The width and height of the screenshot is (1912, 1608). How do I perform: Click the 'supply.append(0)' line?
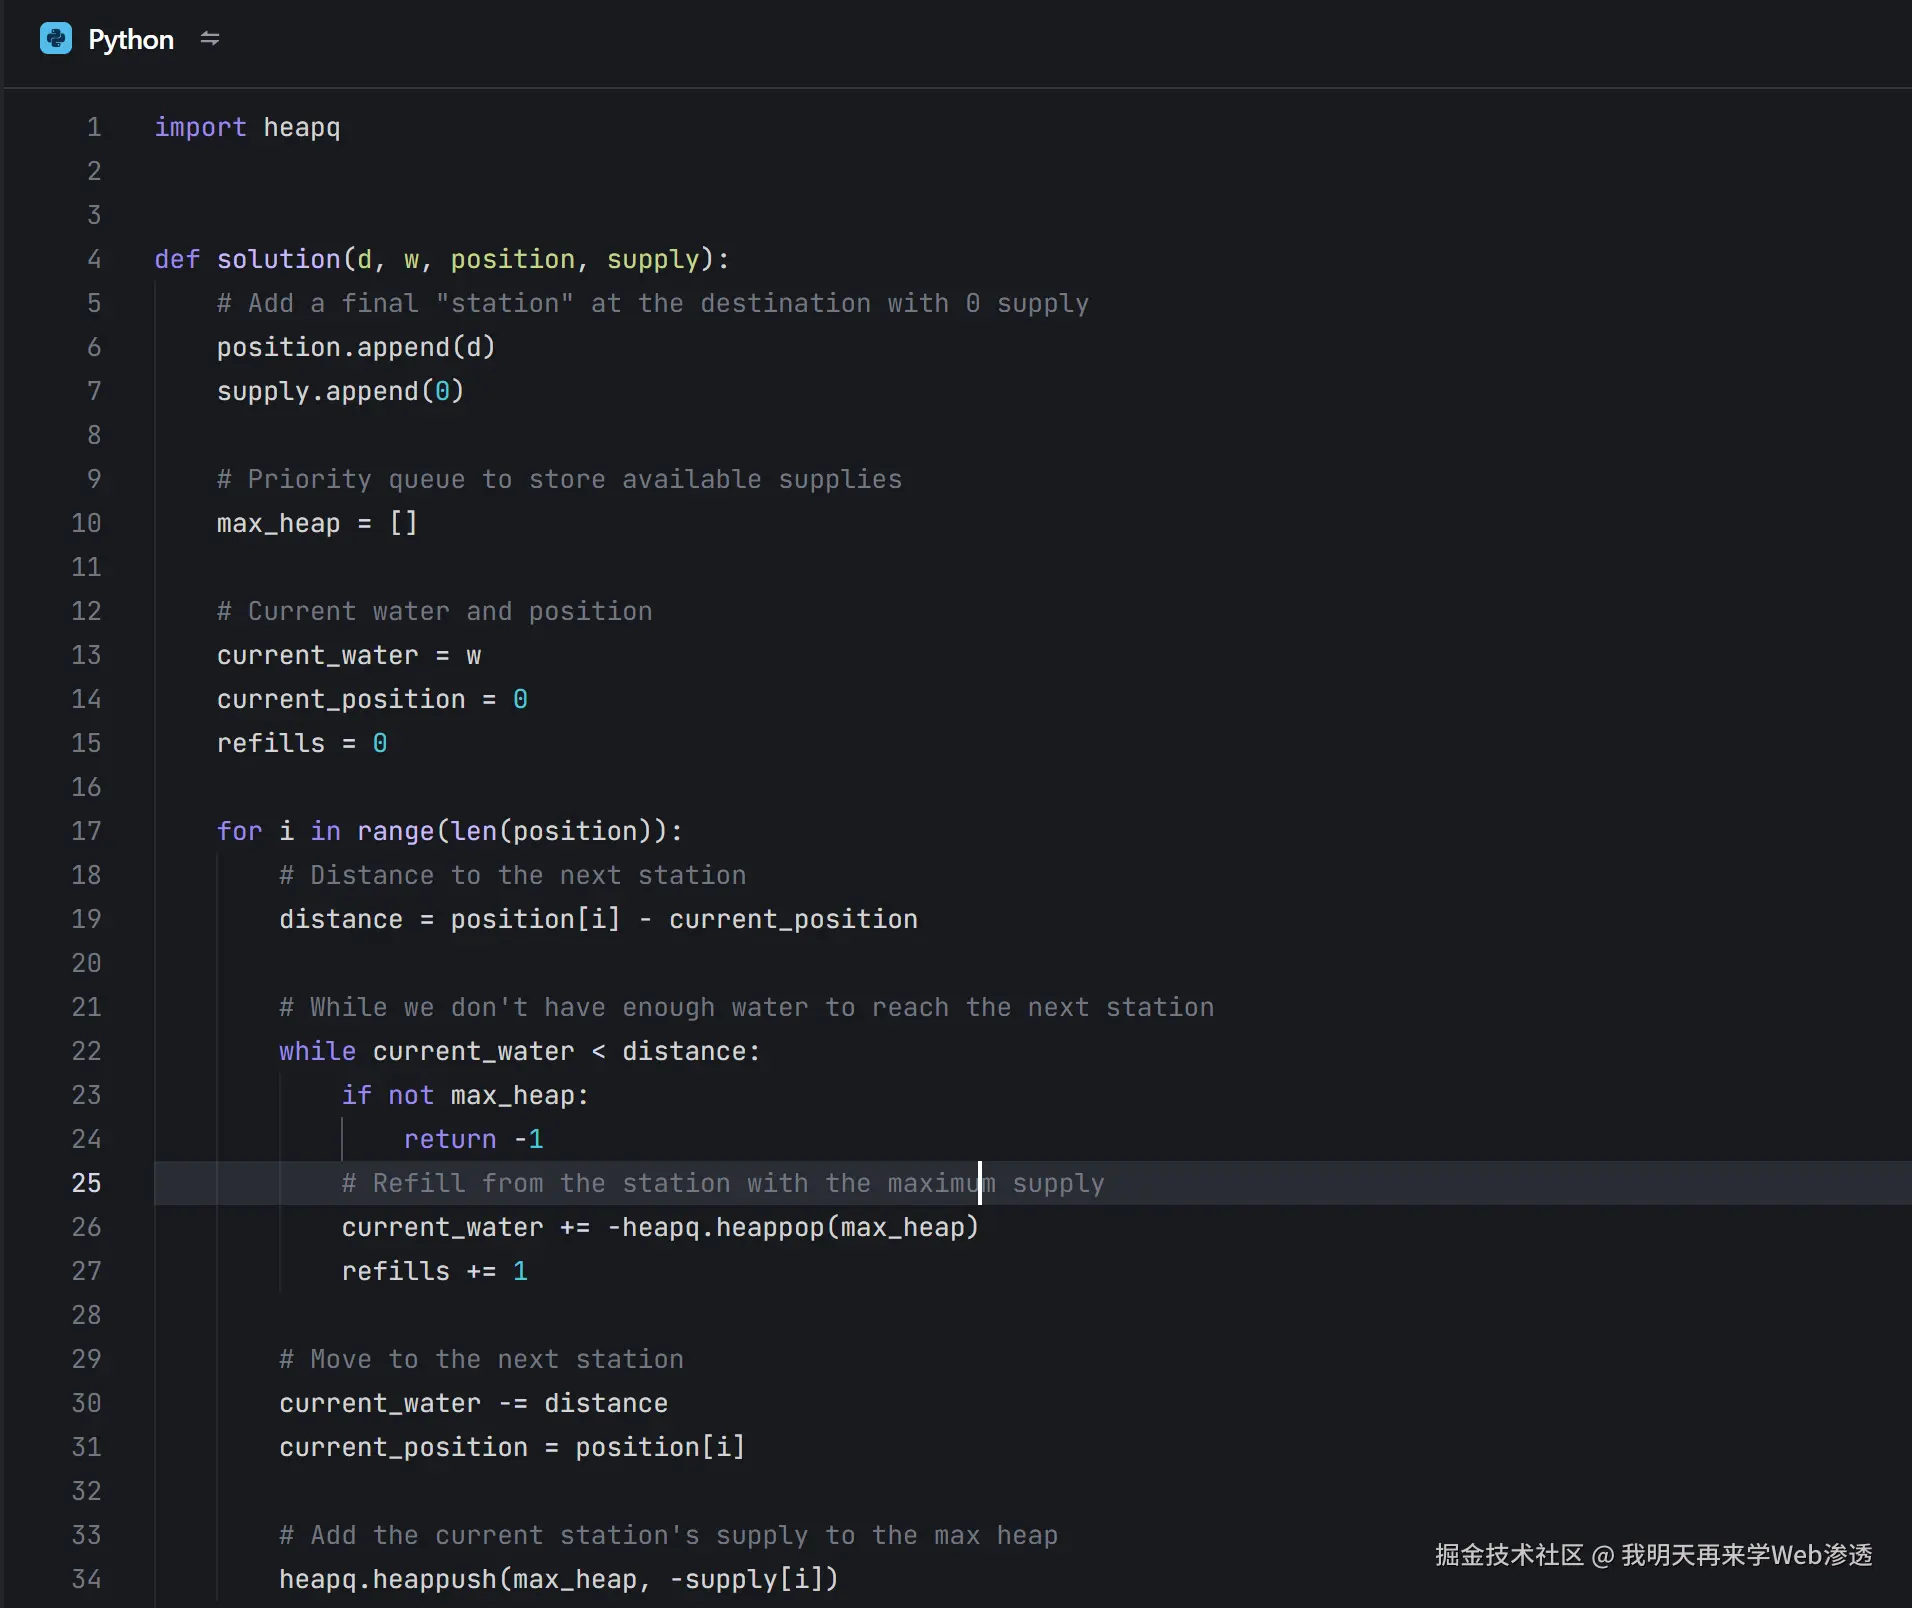[340, 391]
